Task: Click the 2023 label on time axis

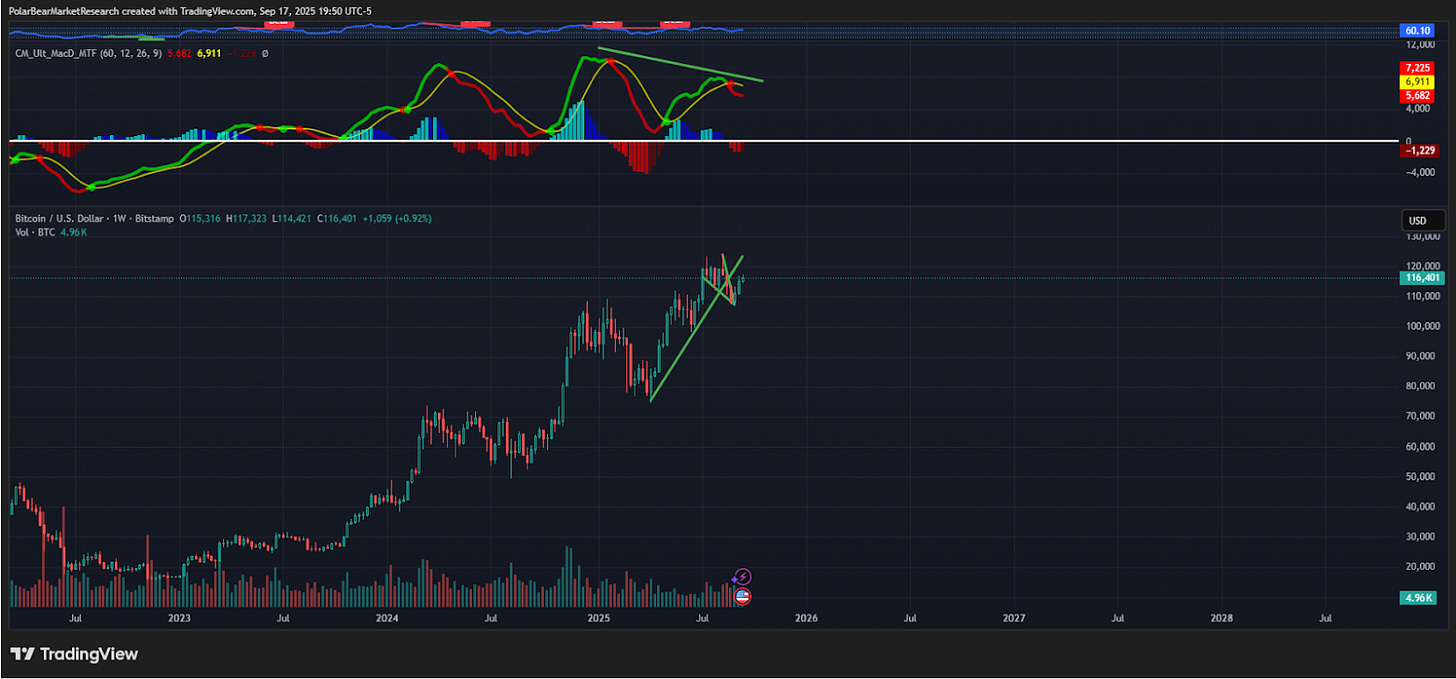Action: click(179, 619)
